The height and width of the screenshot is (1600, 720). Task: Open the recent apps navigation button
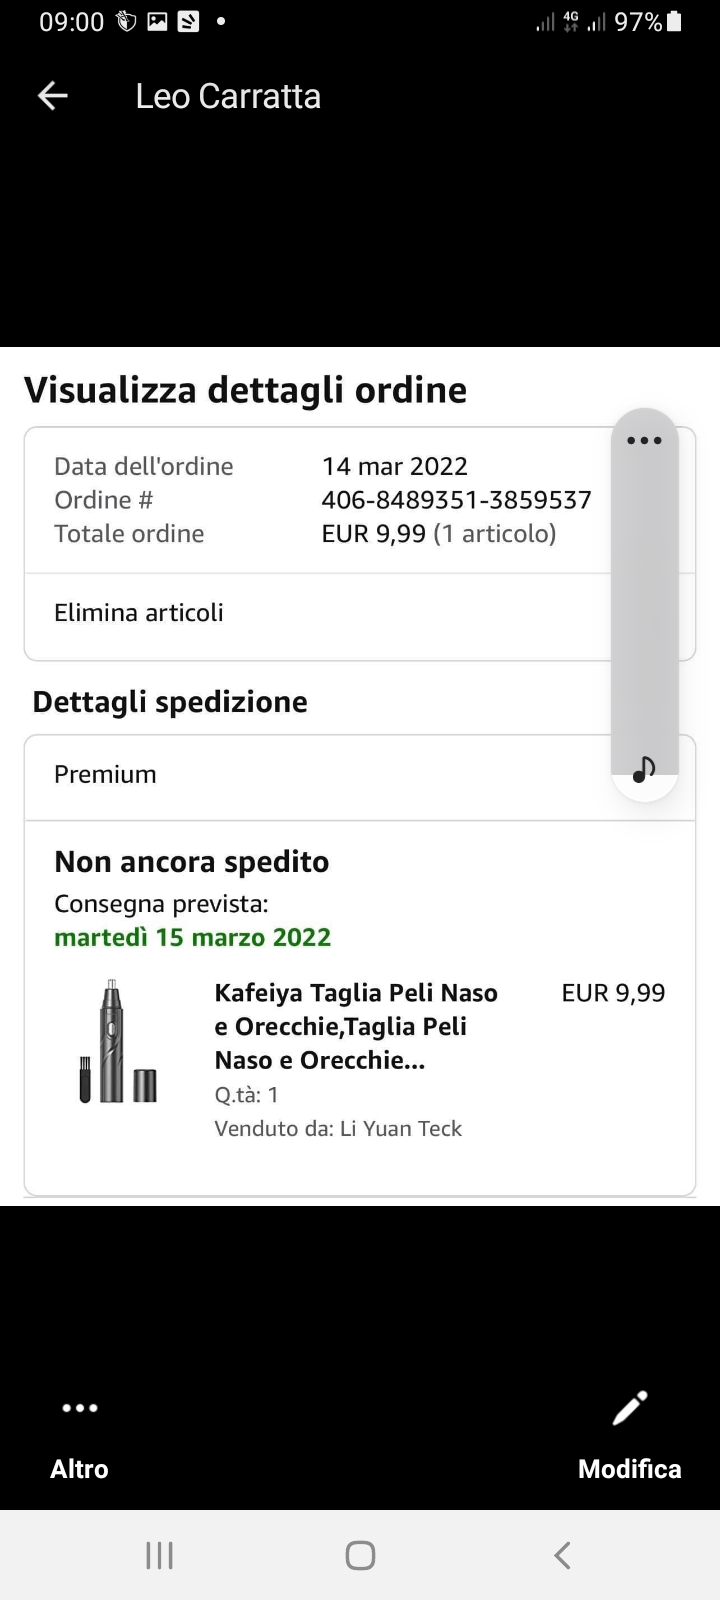(x=159, y=1555)
